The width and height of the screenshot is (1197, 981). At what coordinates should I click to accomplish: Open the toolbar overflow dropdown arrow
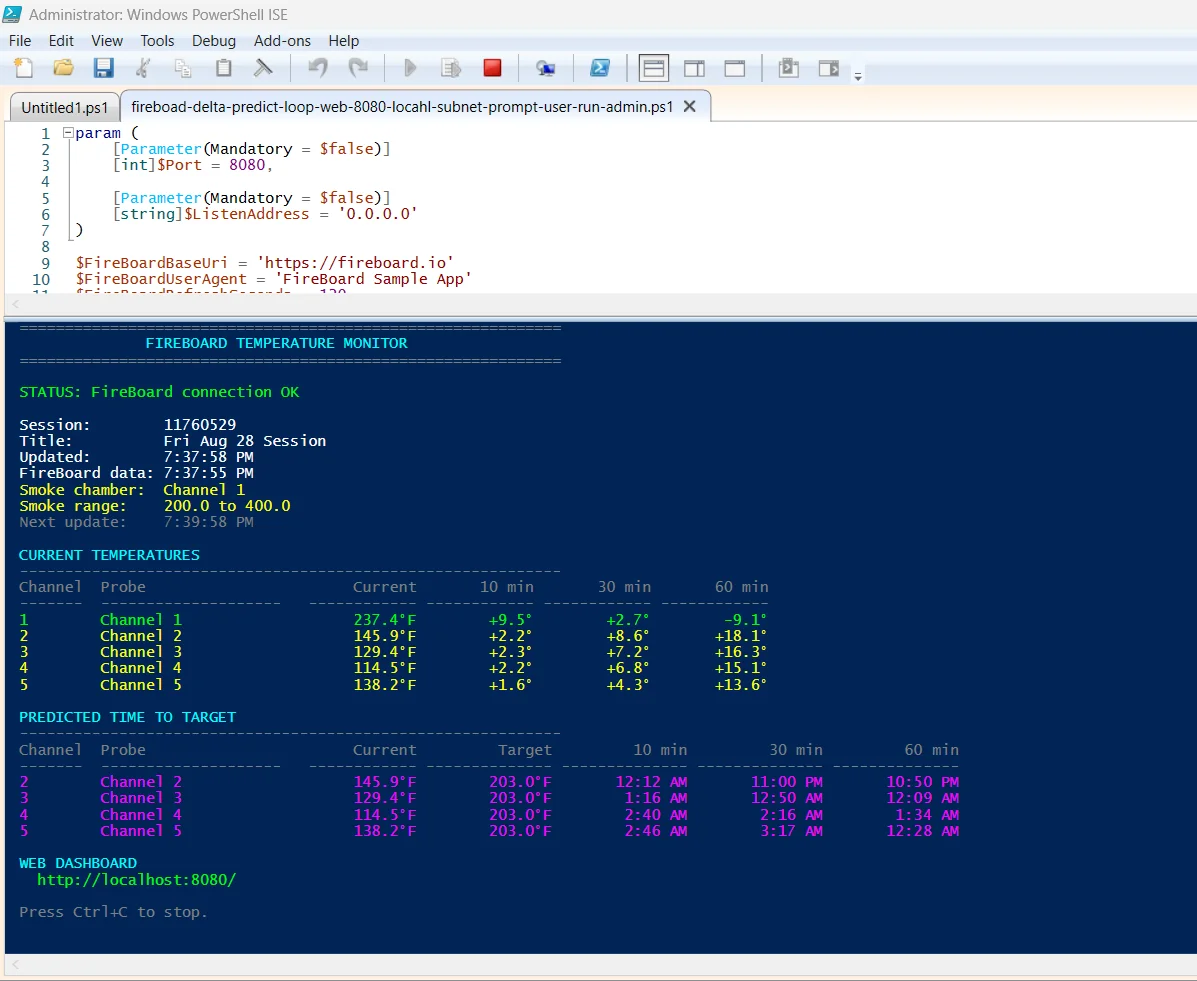tap(858, 76)
